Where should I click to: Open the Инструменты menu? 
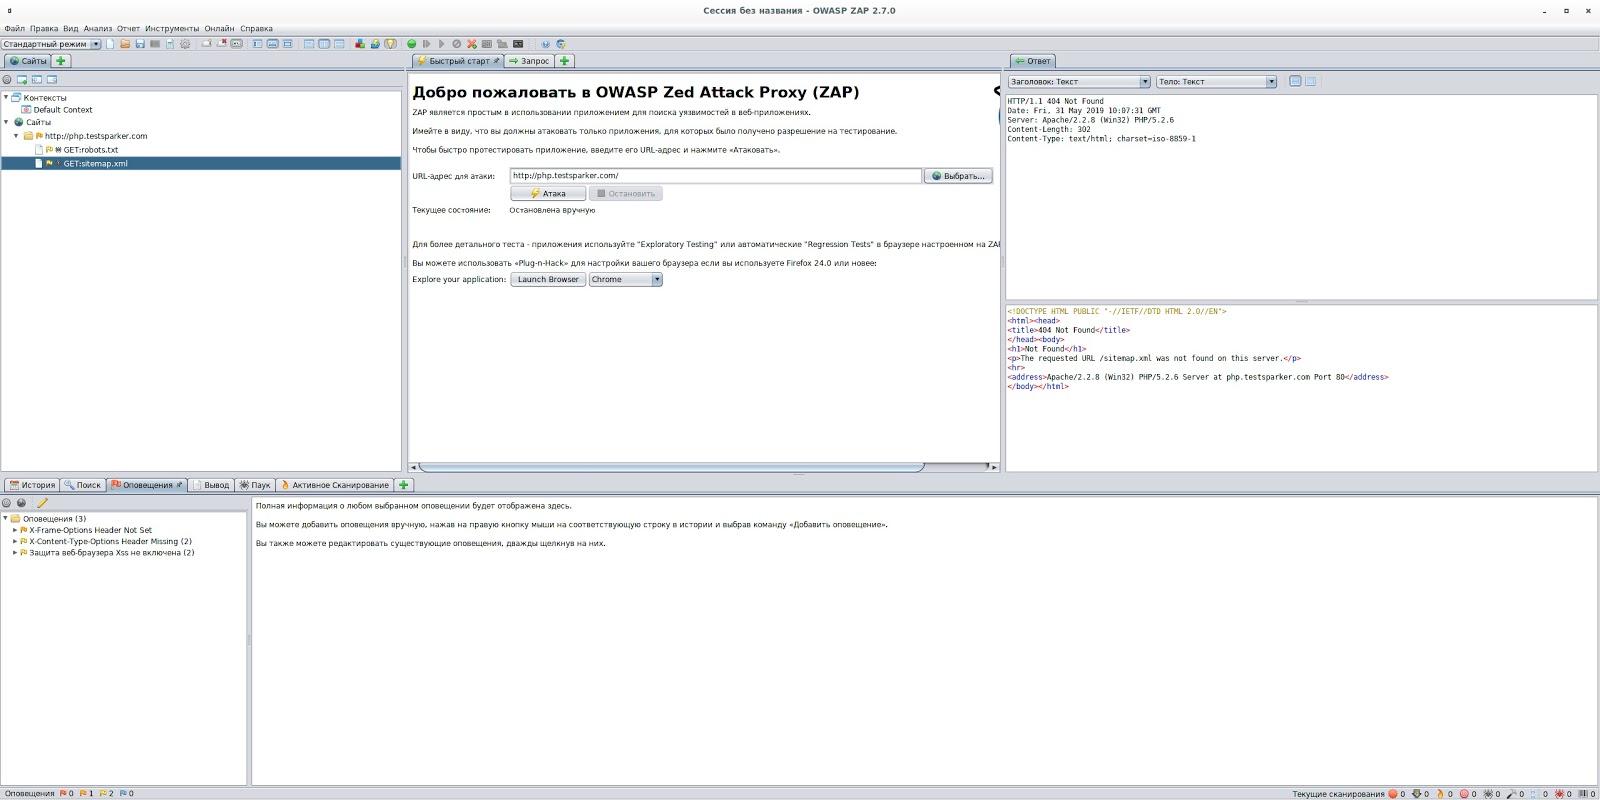point(172,28)
